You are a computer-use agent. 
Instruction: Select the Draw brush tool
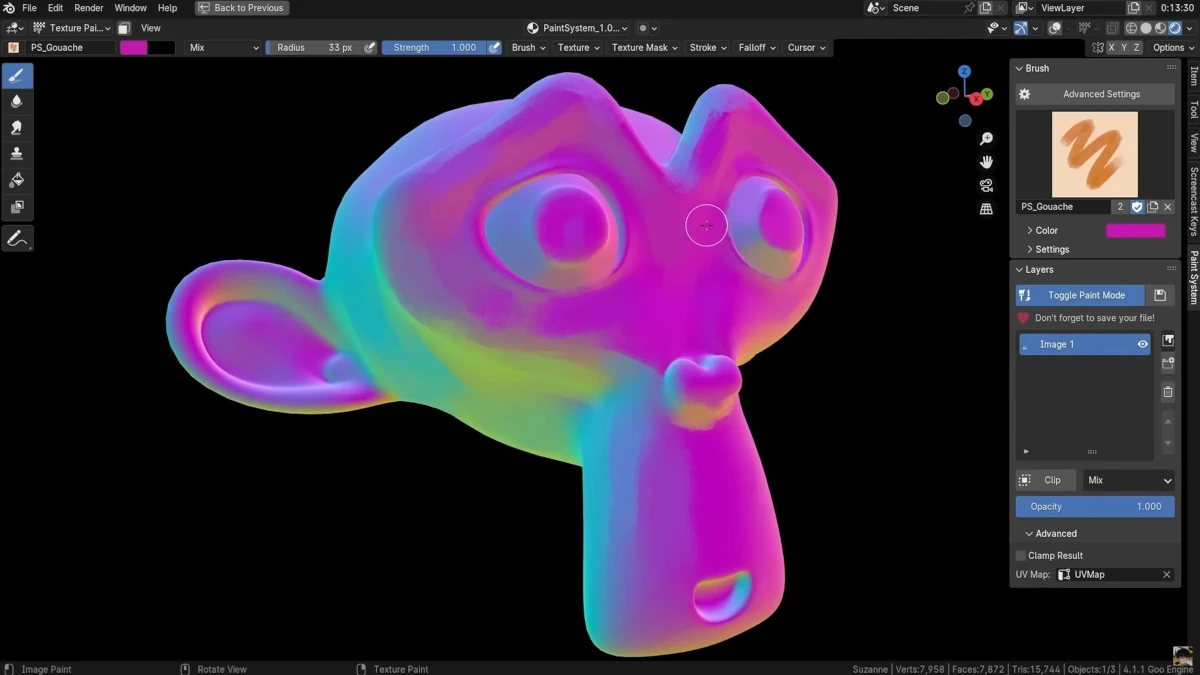coord(17,75)
